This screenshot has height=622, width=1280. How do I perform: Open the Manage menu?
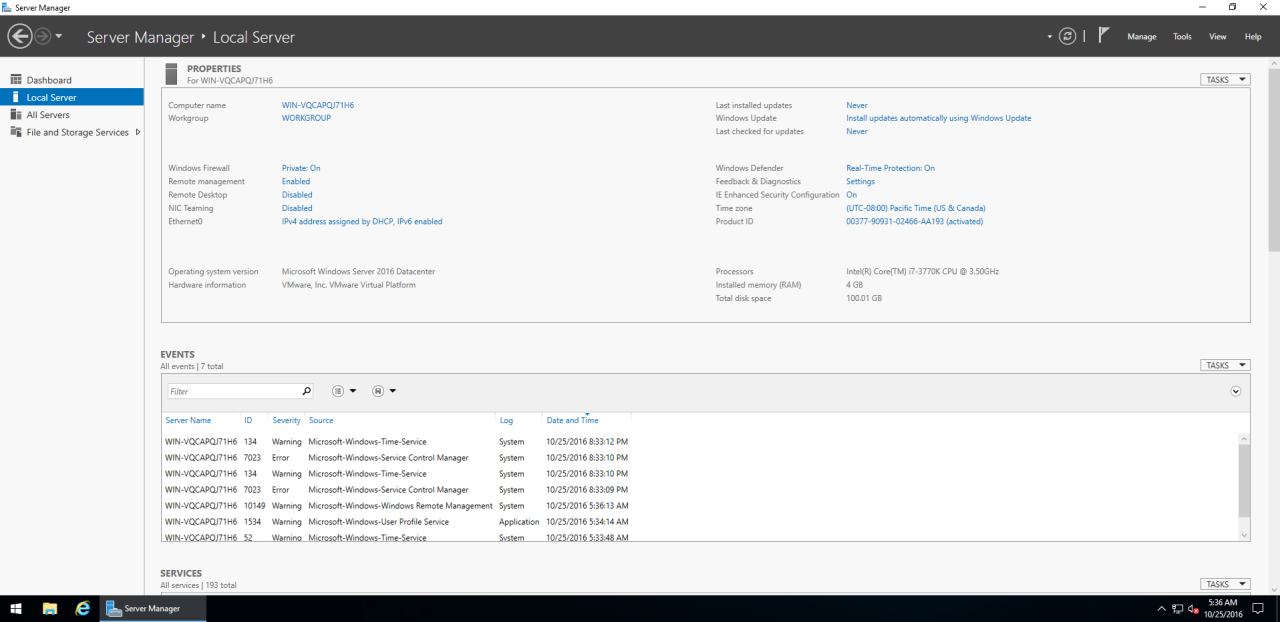click(1142, 37)
